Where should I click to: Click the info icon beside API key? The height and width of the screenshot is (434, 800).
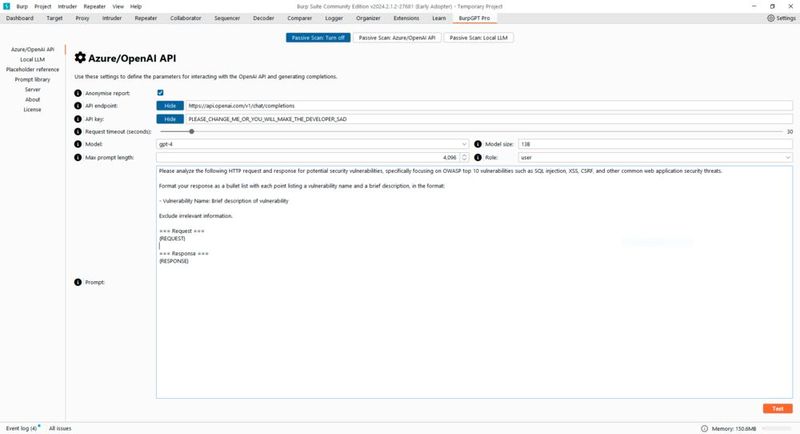[x=78, y=119]
